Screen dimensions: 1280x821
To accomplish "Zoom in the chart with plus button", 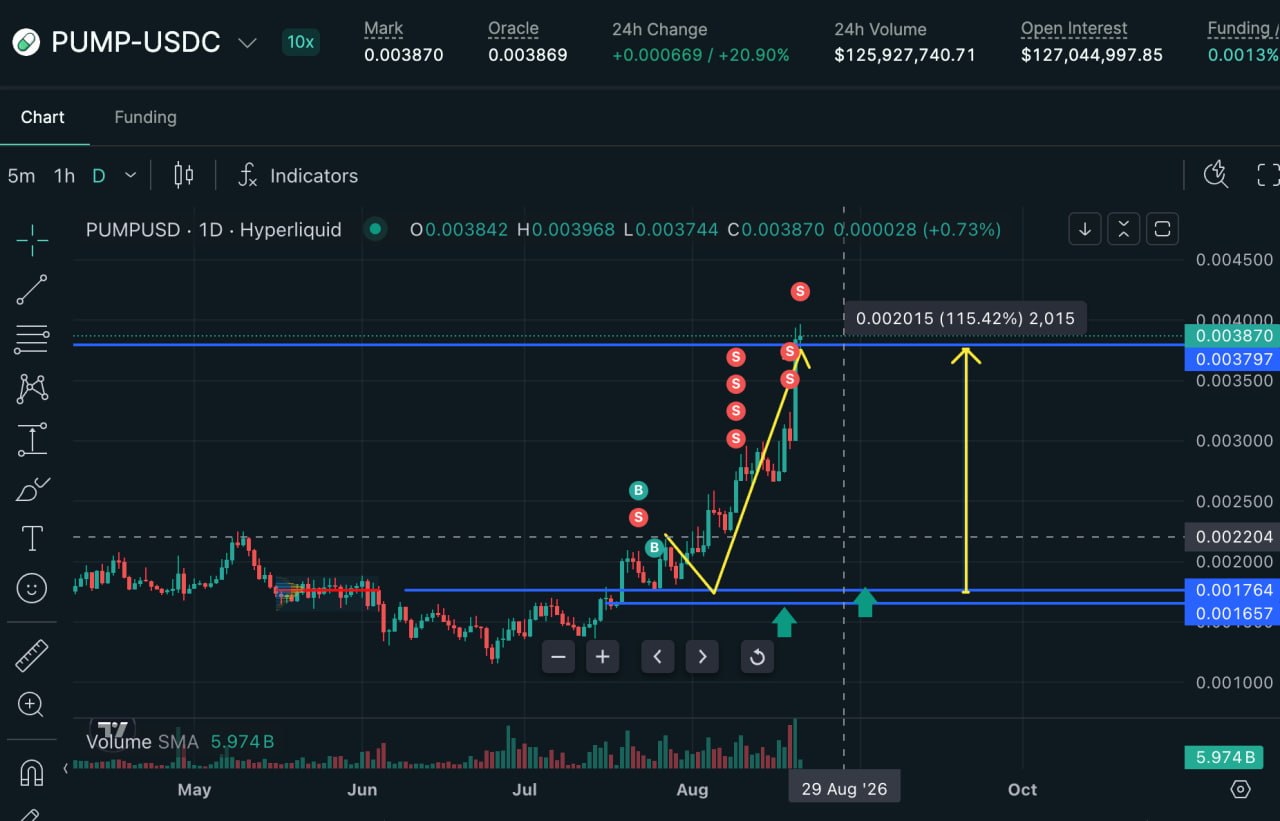I will pyautogui.click(x=603, y=657).
